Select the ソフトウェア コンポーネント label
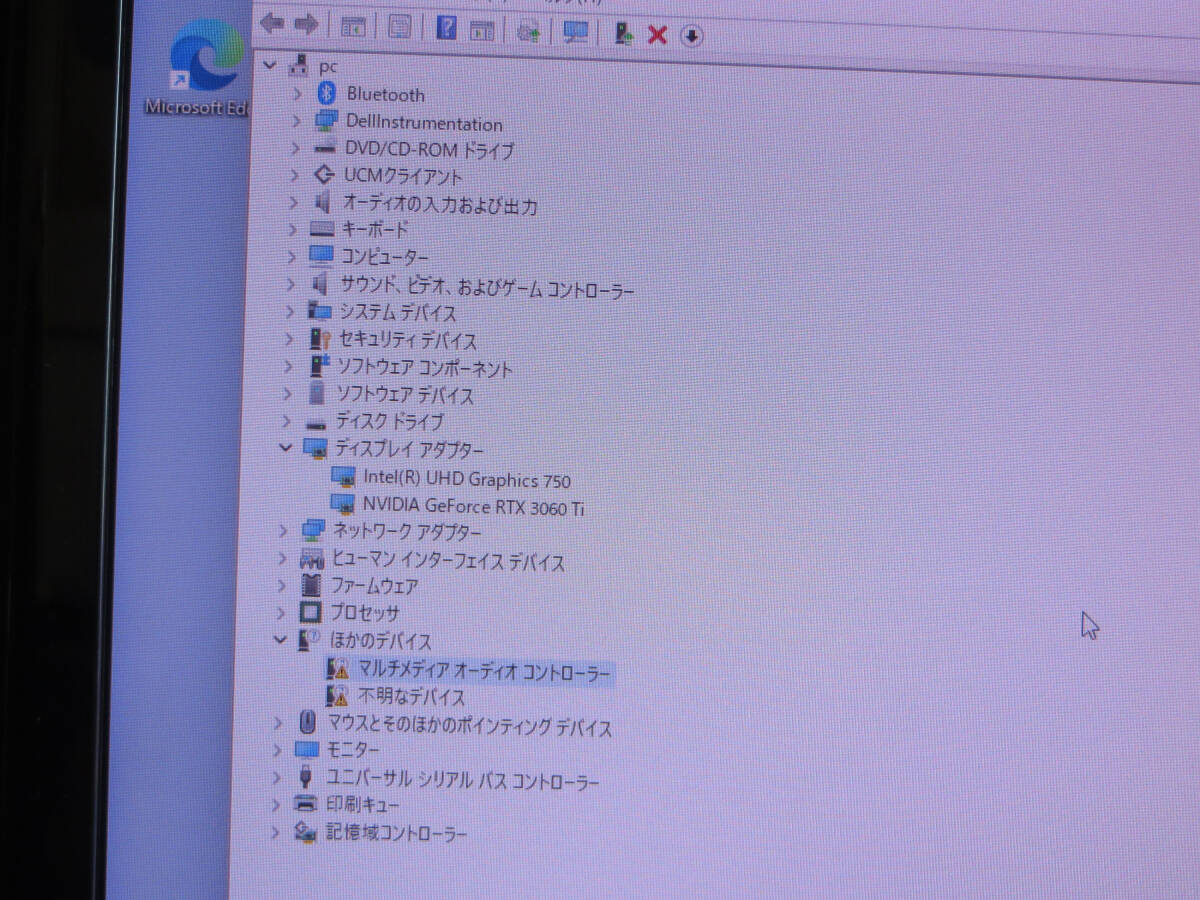1200x900 pixels. click(425, 368)
